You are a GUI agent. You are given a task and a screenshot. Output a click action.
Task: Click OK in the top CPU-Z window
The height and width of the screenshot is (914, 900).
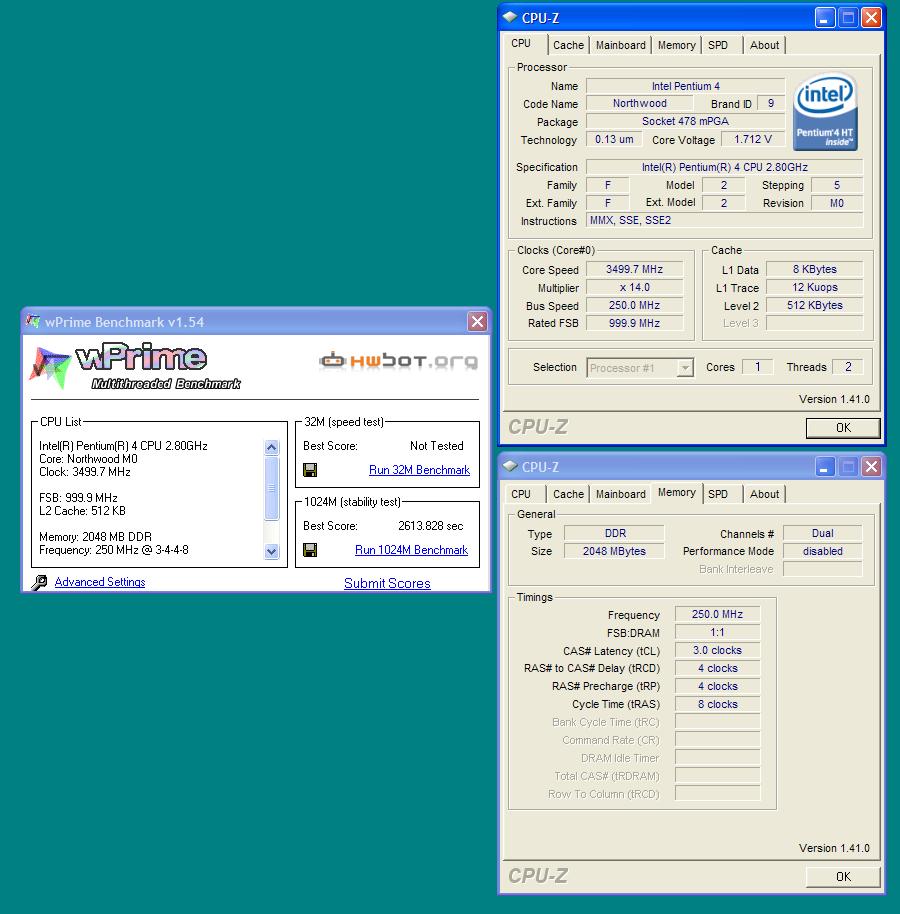coord(843,427)
